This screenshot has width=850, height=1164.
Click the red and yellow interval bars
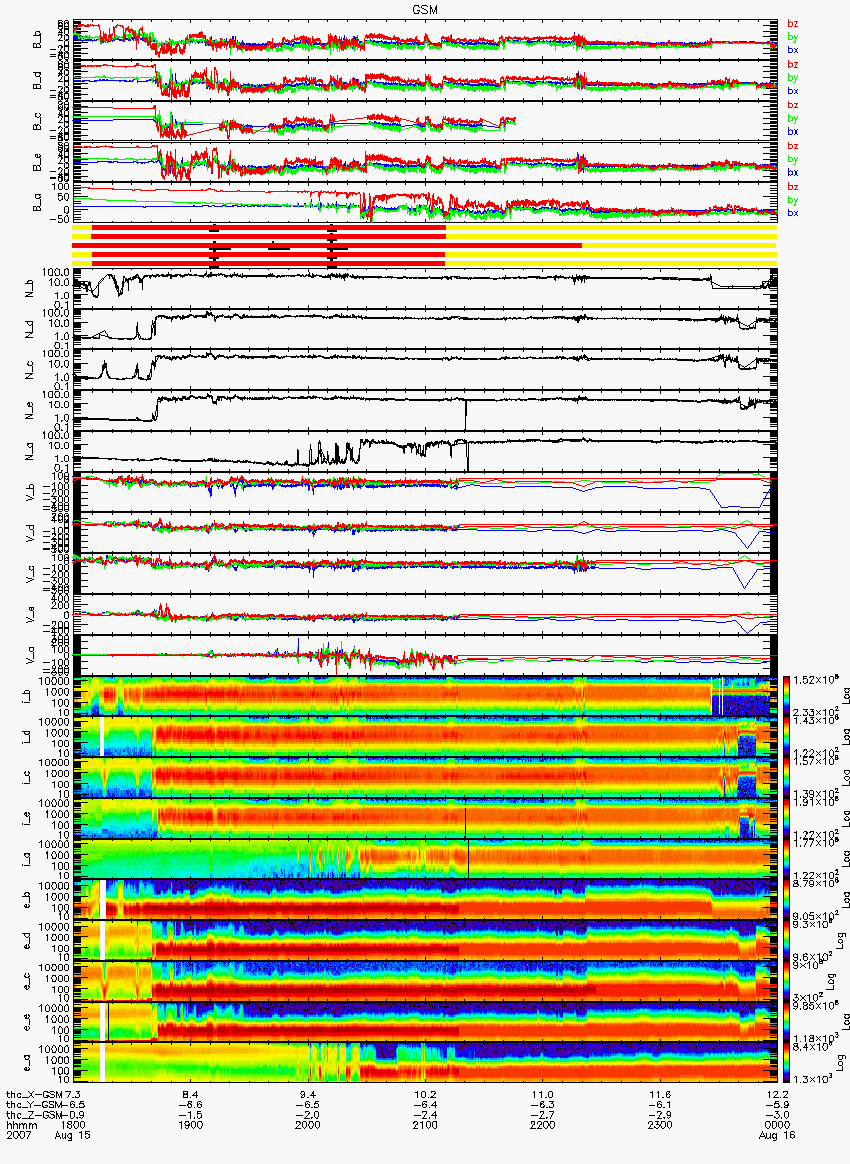(x=425, y=245)
